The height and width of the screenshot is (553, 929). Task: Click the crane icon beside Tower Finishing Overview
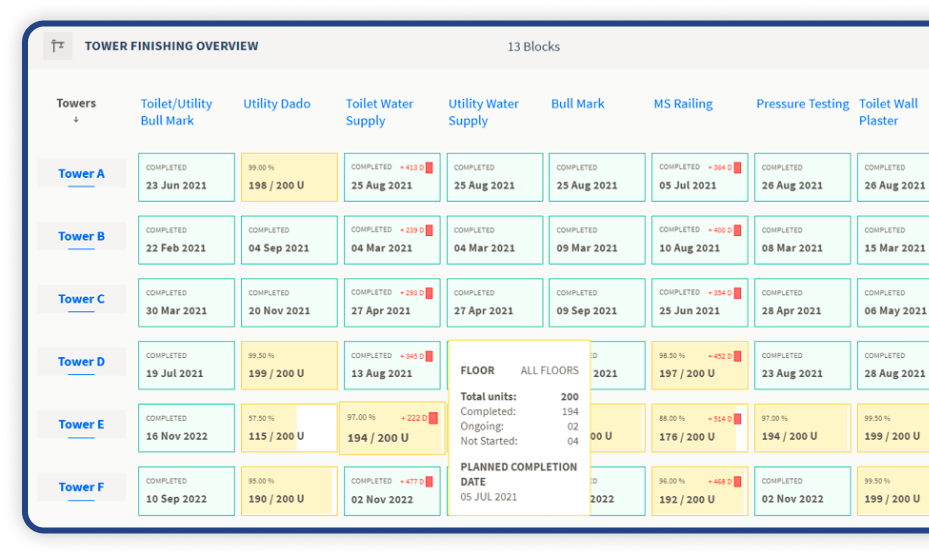pos(57,46)
